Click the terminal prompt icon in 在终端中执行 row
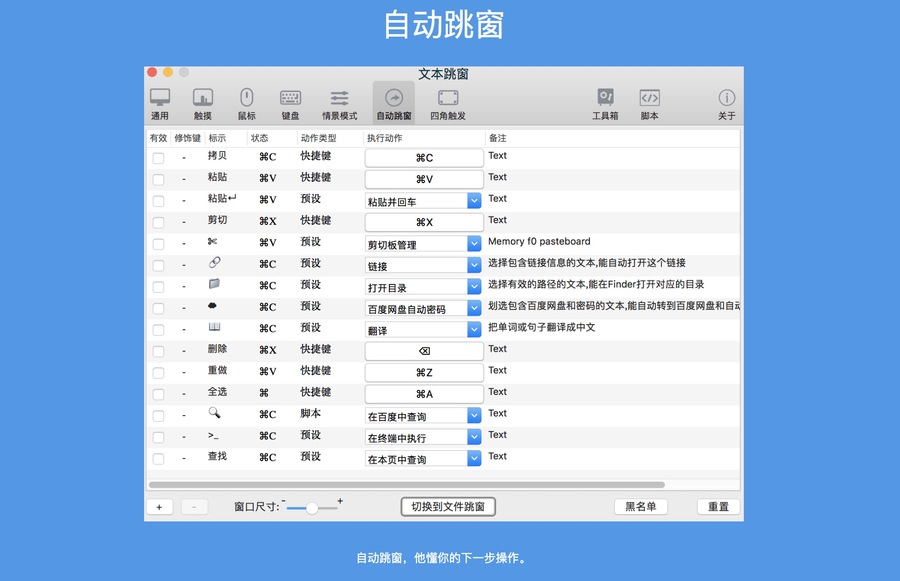Screen dimensions: 900x581 213,435
